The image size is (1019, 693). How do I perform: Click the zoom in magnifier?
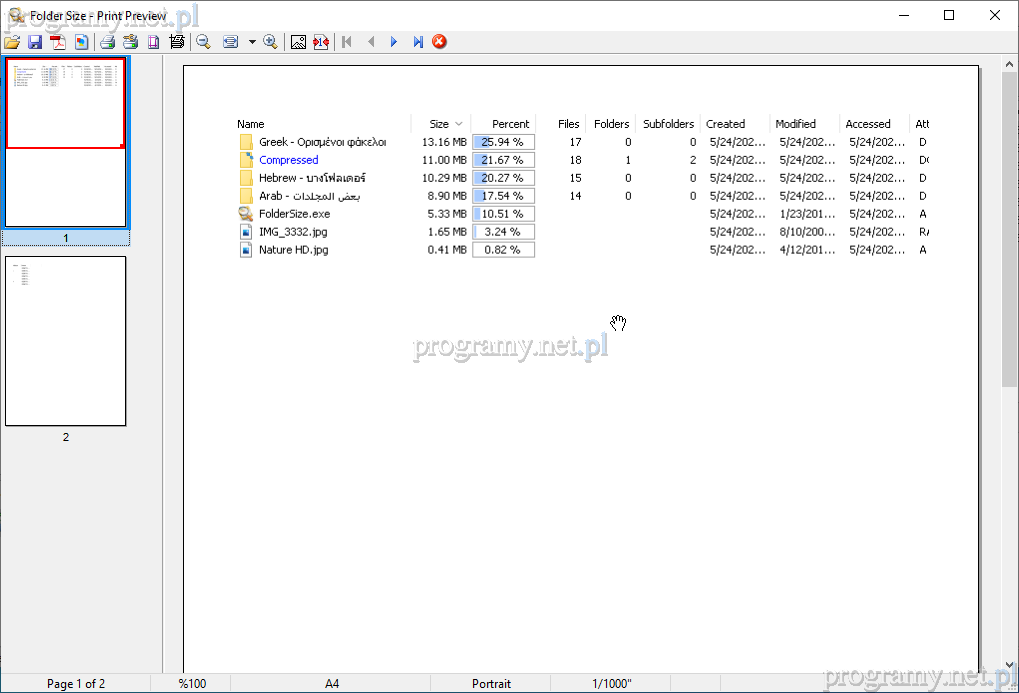pyautogui.click(x=270, y=42)
